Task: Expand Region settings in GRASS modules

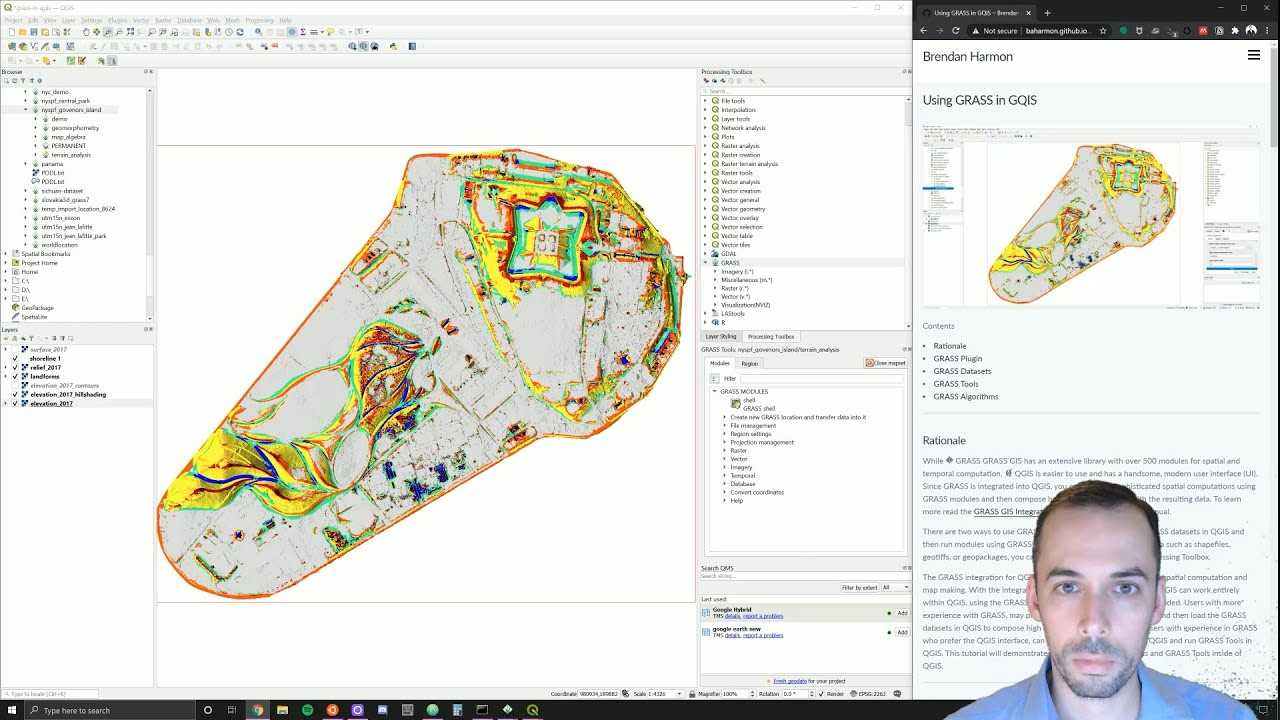Action: (725, 434)
